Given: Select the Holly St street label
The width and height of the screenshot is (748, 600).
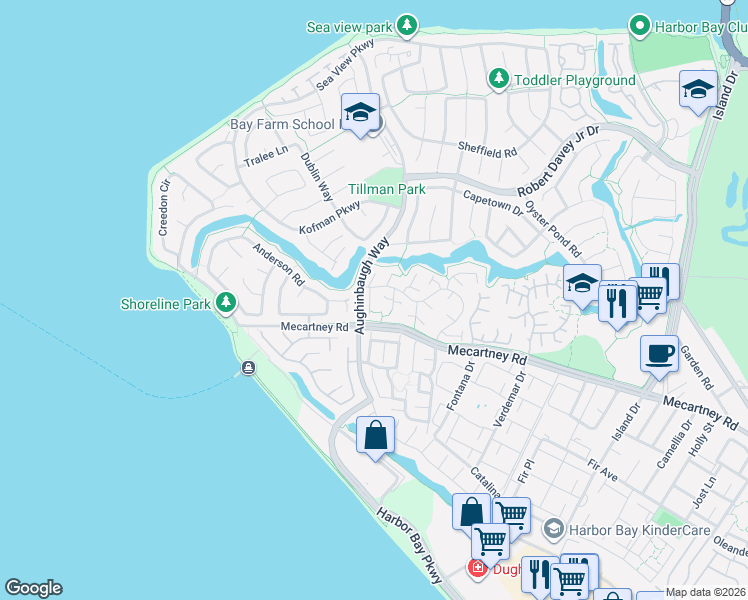Looking at the screenshot, I should (x=700, y=438).
